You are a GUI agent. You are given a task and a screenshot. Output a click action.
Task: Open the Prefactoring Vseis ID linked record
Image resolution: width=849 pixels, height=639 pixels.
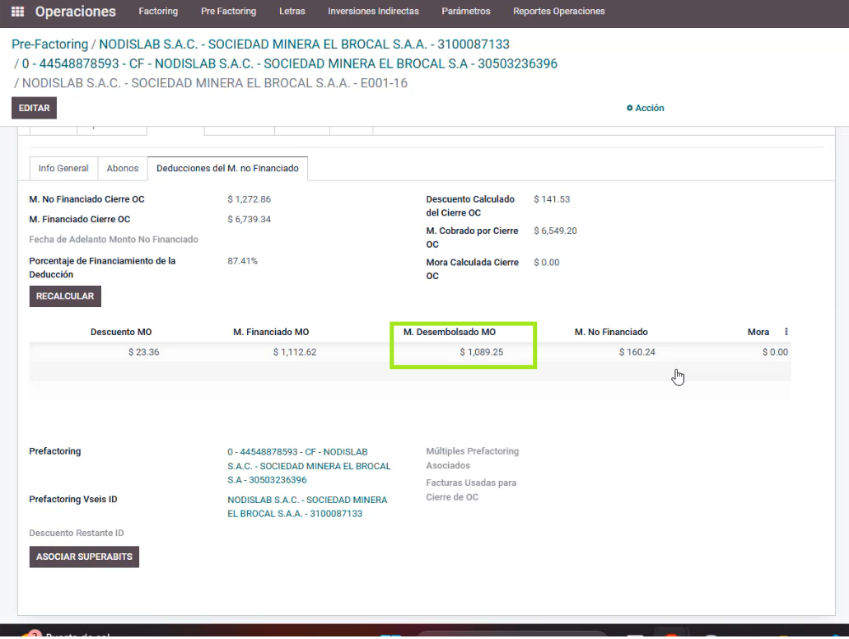tap(307, 506)
